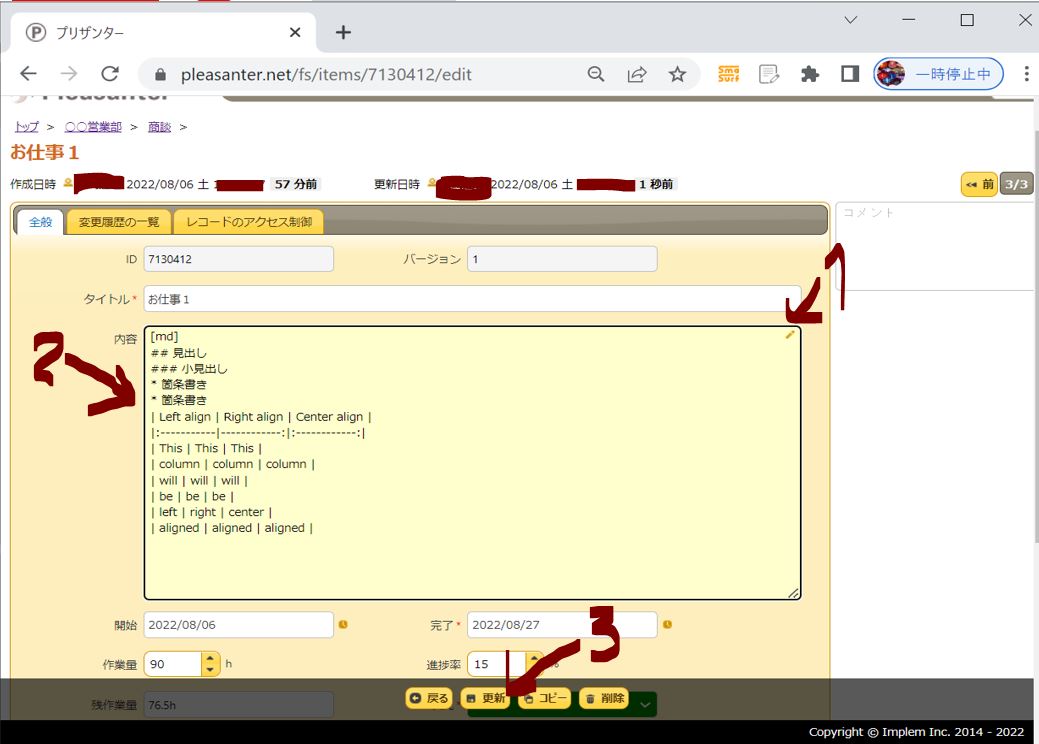Image resolution: width=1039 pixels, height=744 pixels.
Task: Click the '1 秒前' updated time text
Action: coord(655,184)
